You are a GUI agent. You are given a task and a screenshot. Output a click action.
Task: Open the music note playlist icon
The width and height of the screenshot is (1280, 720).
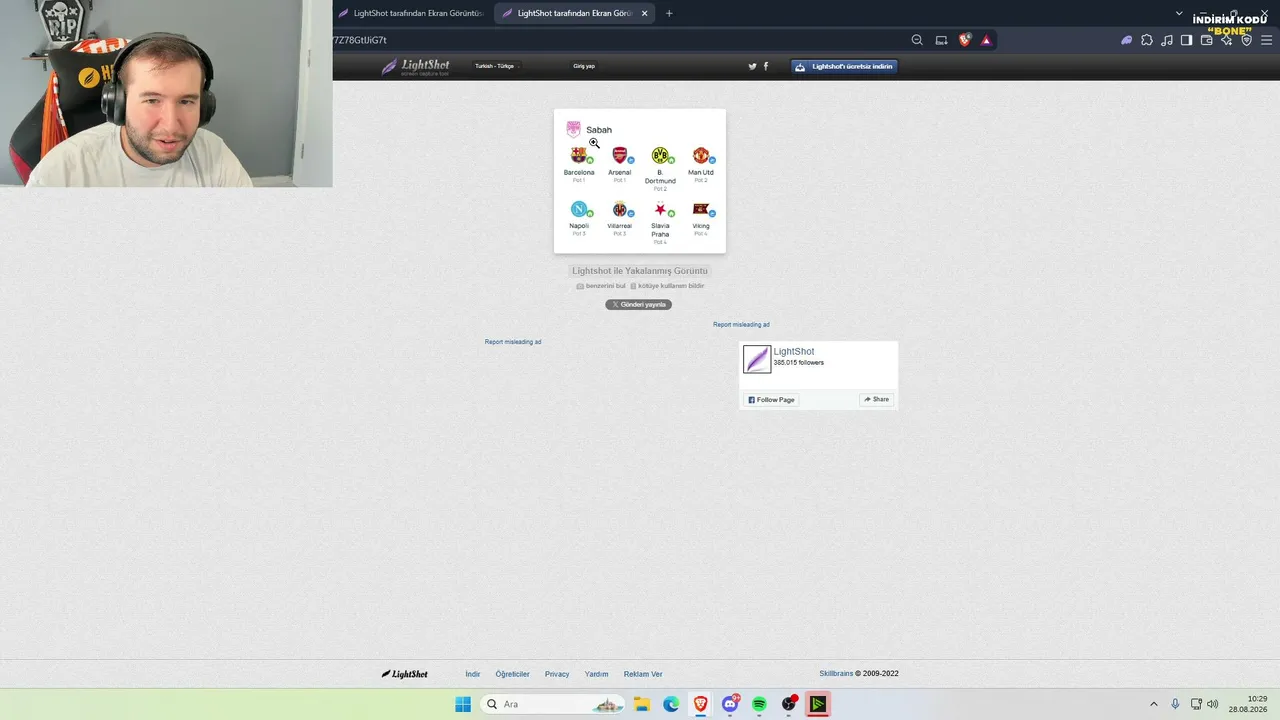click(1167, 40)
